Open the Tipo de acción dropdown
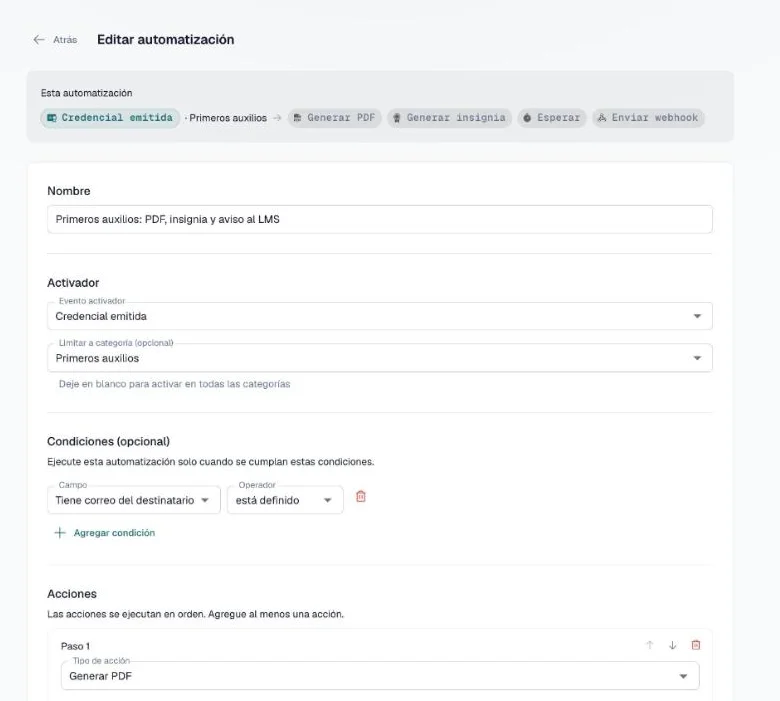Screen dimensions: 780x701 tap(380, 676)
